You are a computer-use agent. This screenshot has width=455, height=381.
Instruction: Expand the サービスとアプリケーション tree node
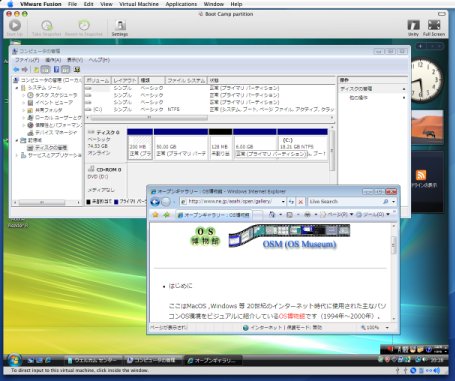pos(17,155)
